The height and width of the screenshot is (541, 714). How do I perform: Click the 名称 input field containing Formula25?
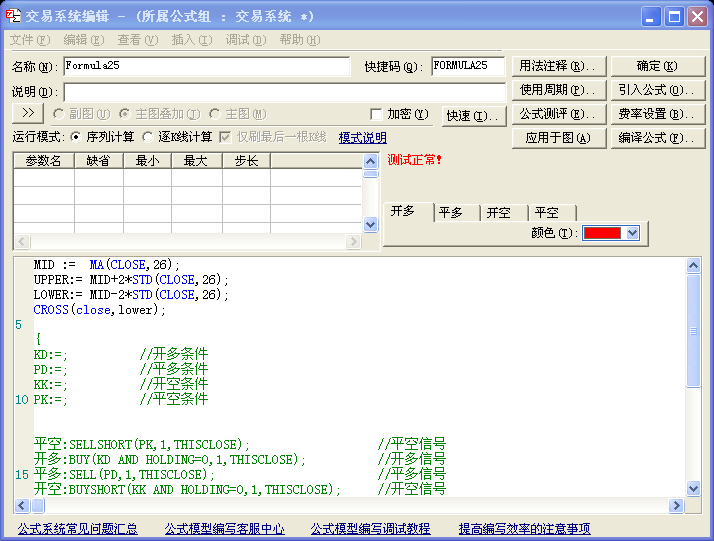pyautogui.click(x=207, y=66)
